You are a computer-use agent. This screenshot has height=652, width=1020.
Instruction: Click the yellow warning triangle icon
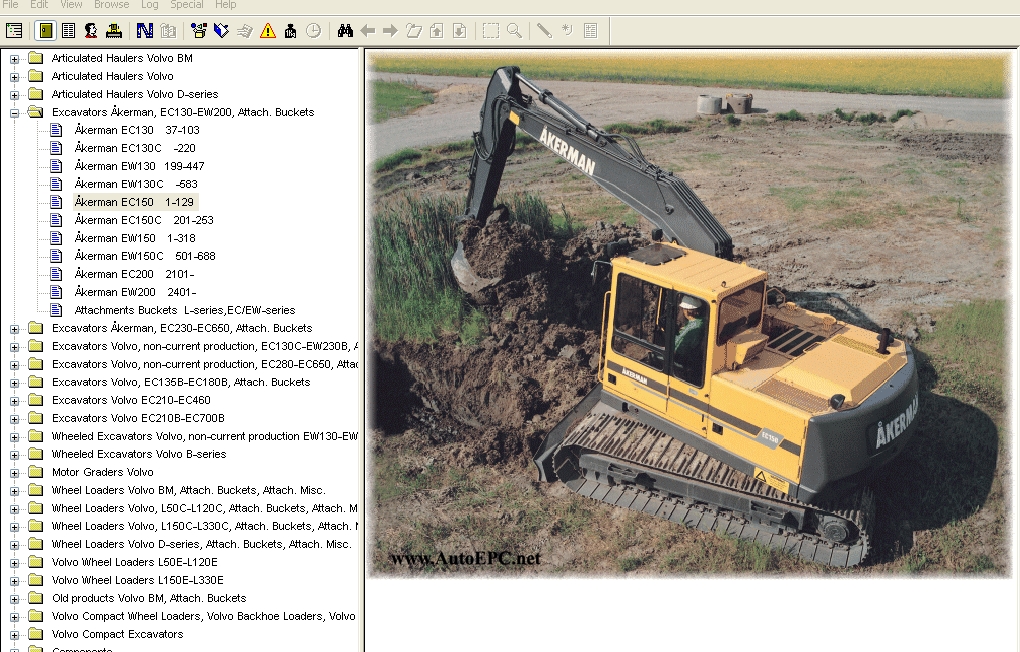(267, 31)
